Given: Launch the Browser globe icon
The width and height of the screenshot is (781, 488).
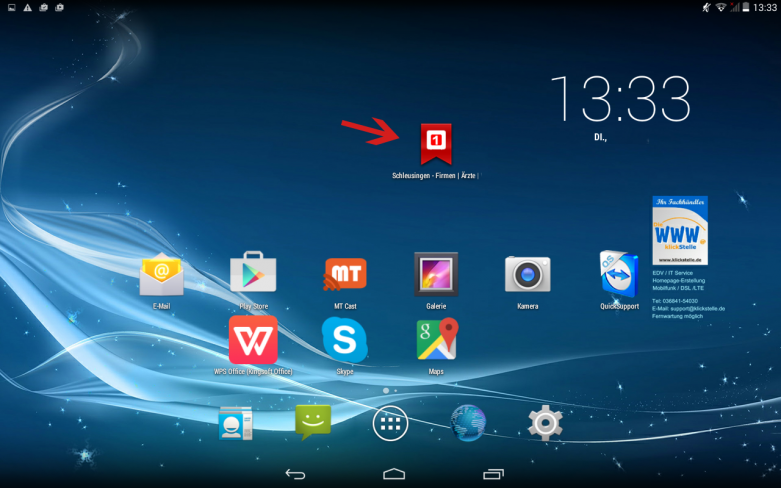Looking at the screenshot, I should tap(468, 424).
